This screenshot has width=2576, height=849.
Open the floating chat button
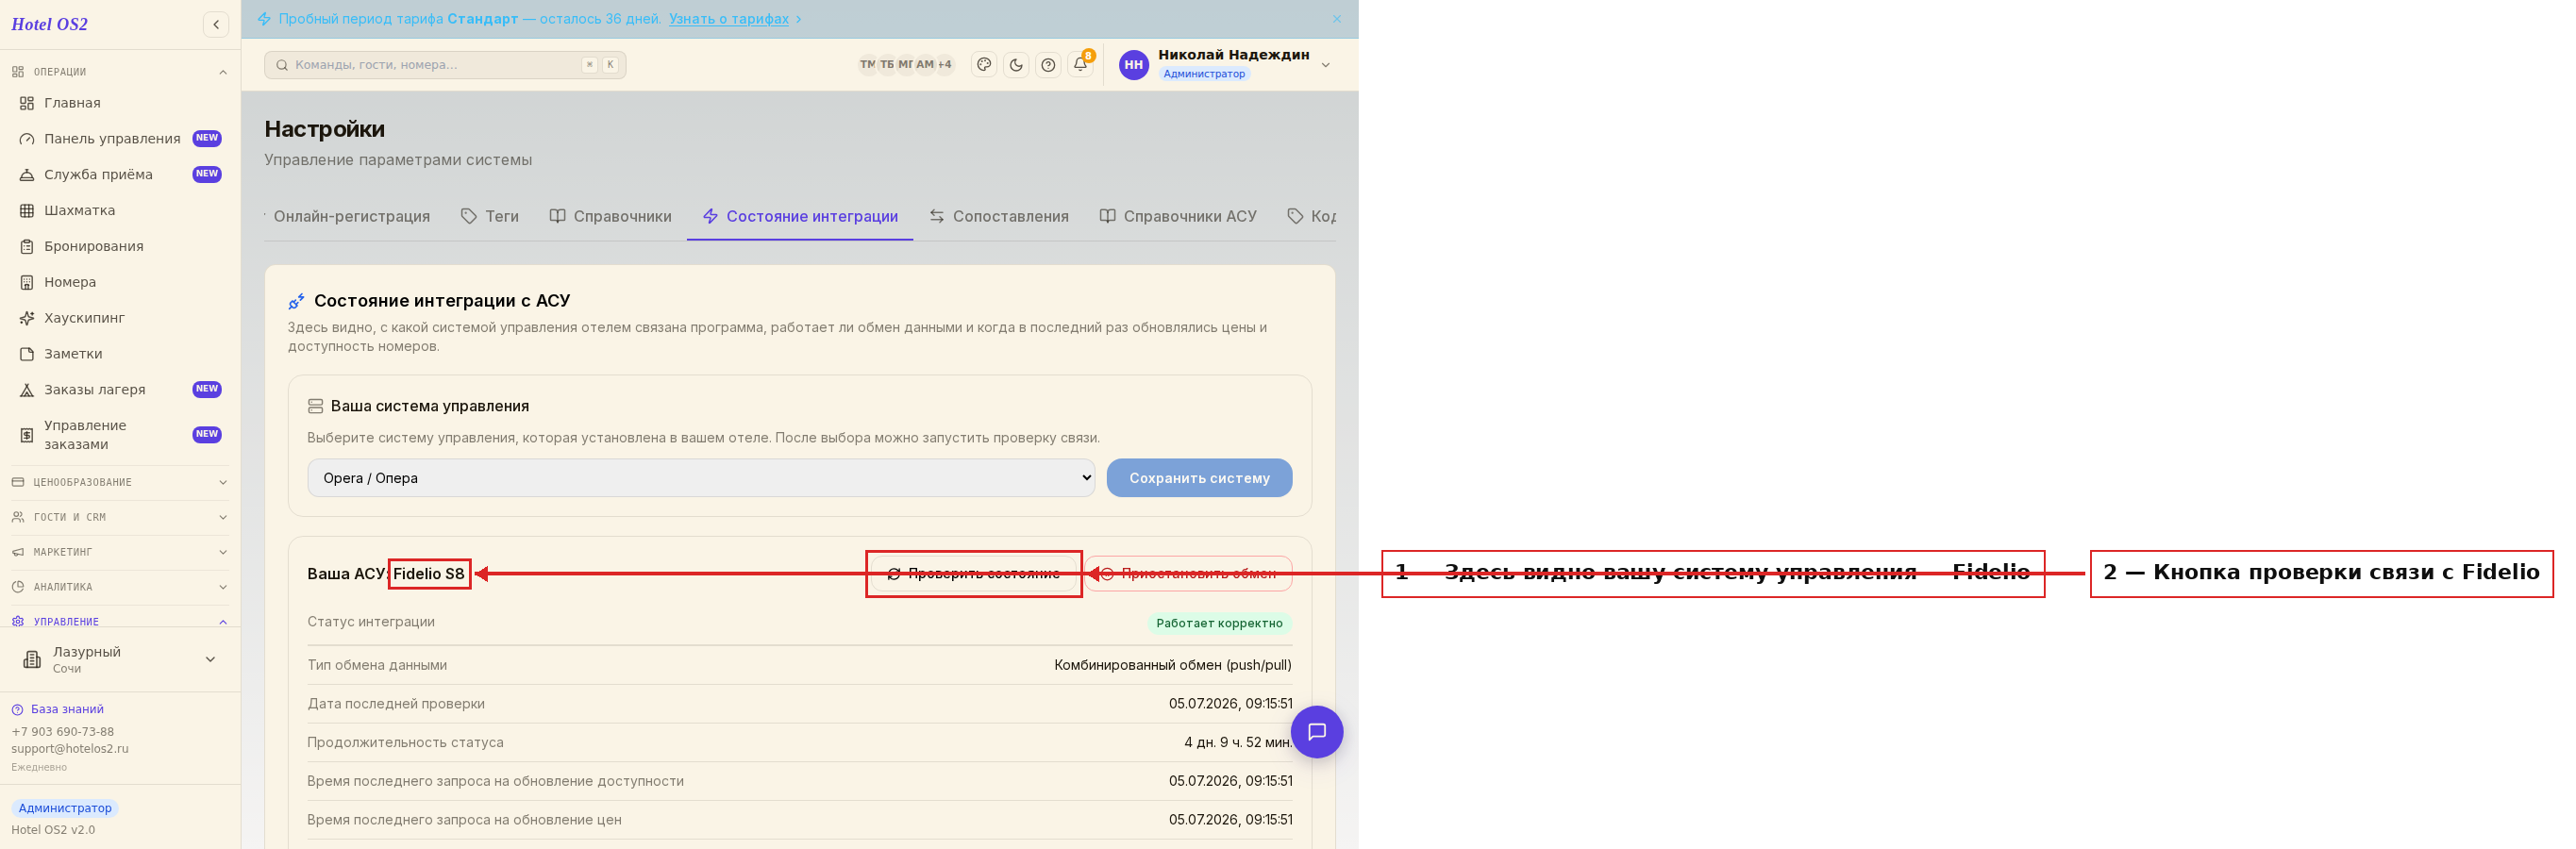click(1316, 732)
